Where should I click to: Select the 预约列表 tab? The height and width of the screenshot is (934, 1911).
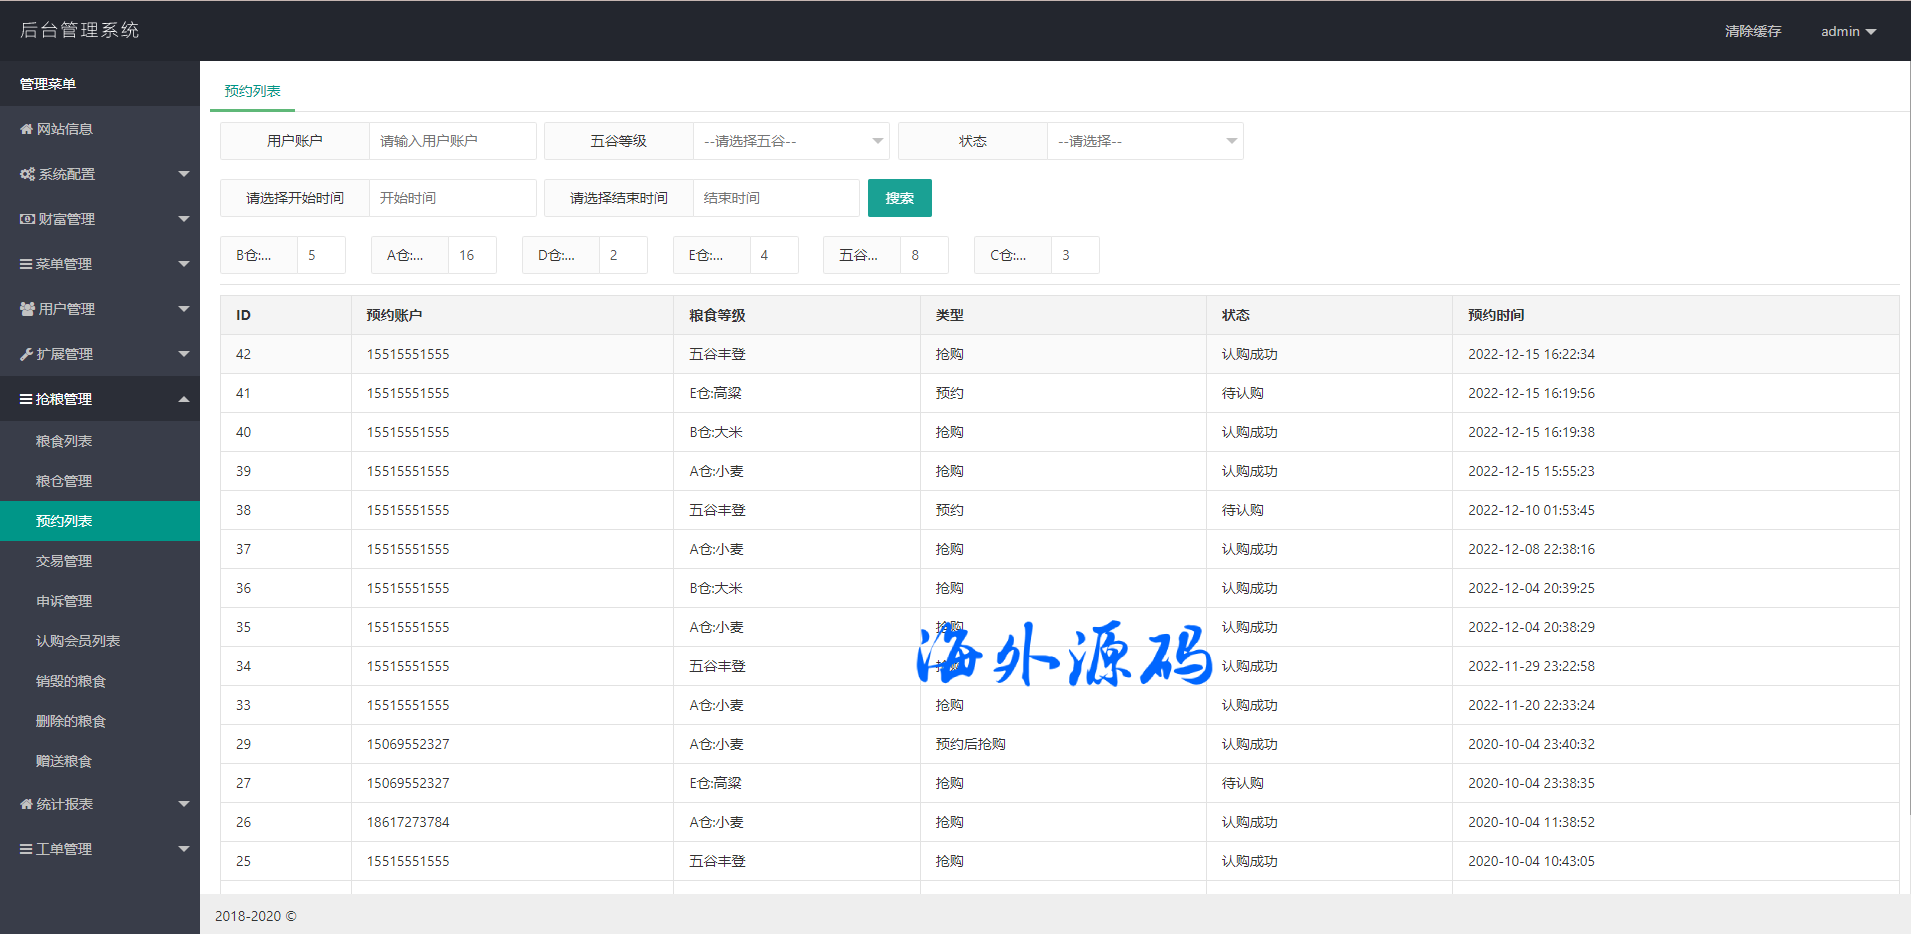pyautogui.click(x=252, y=91)
